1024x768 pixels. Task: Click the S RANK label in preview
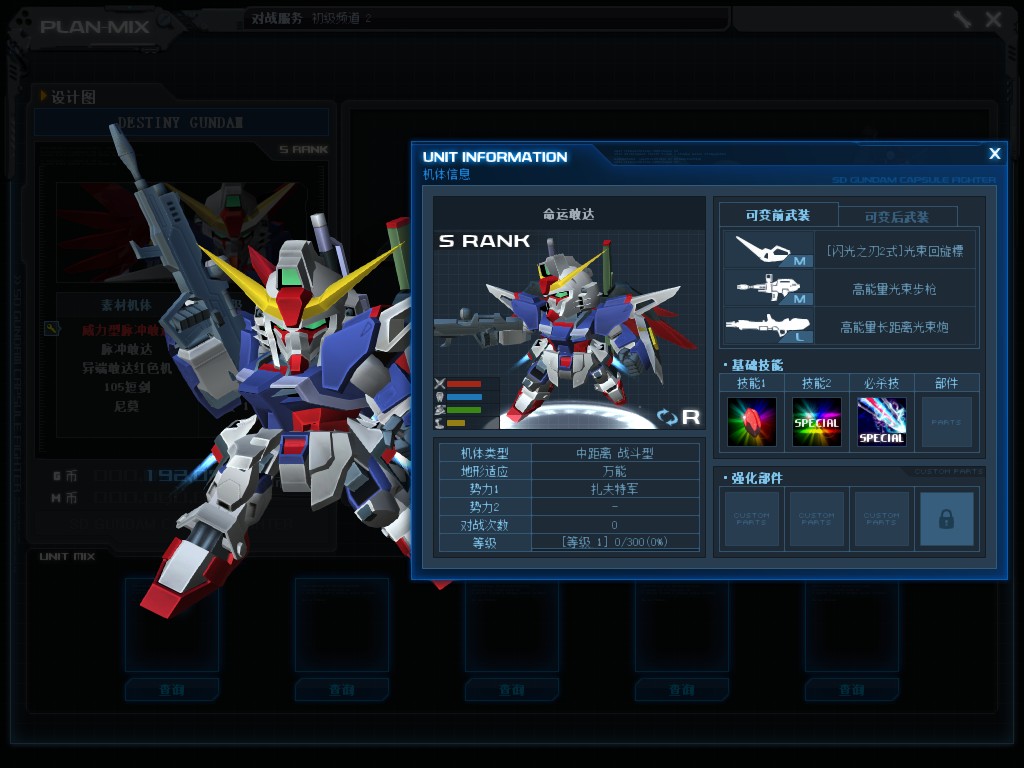tap(485, 241)
